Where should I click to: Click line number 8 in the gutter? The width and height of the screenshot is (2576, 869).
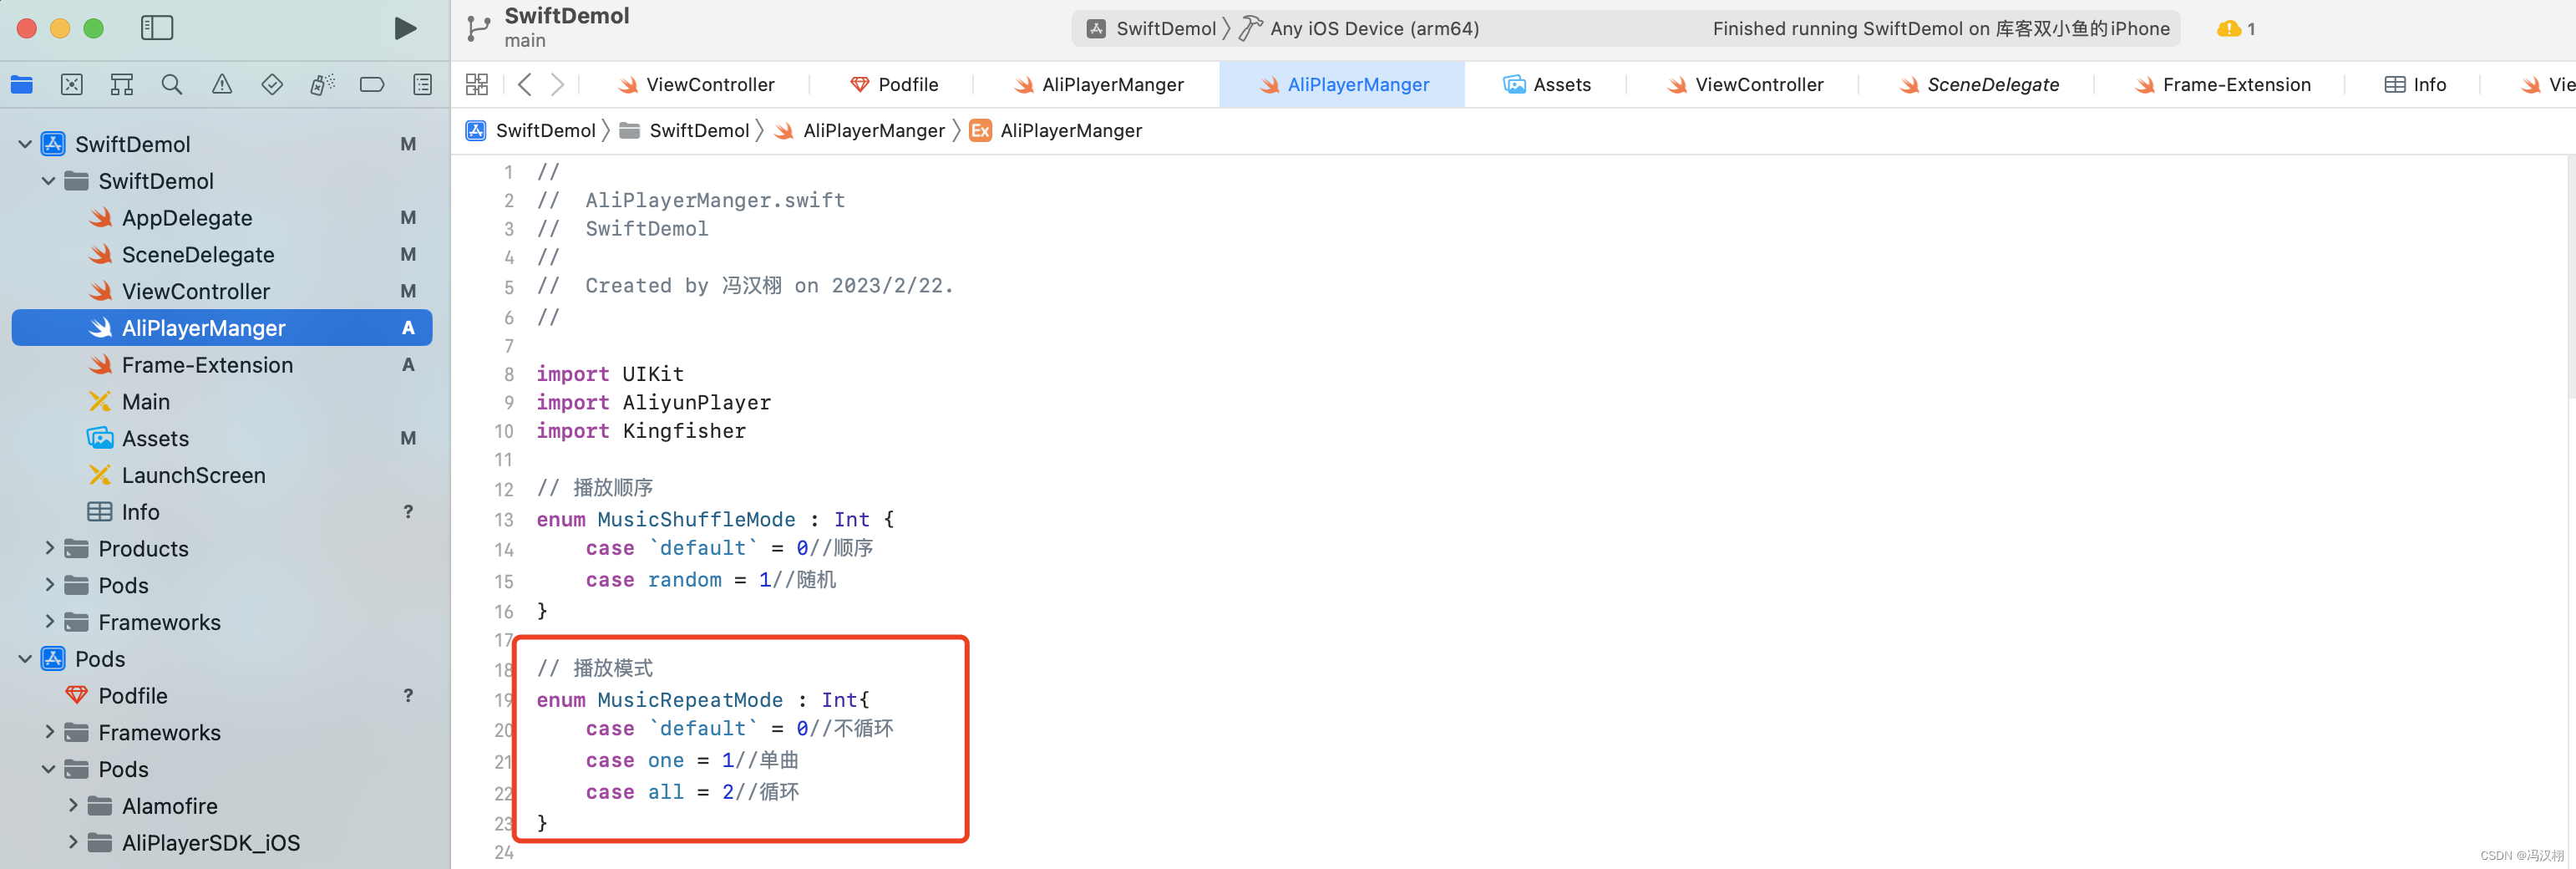(509, 374)
